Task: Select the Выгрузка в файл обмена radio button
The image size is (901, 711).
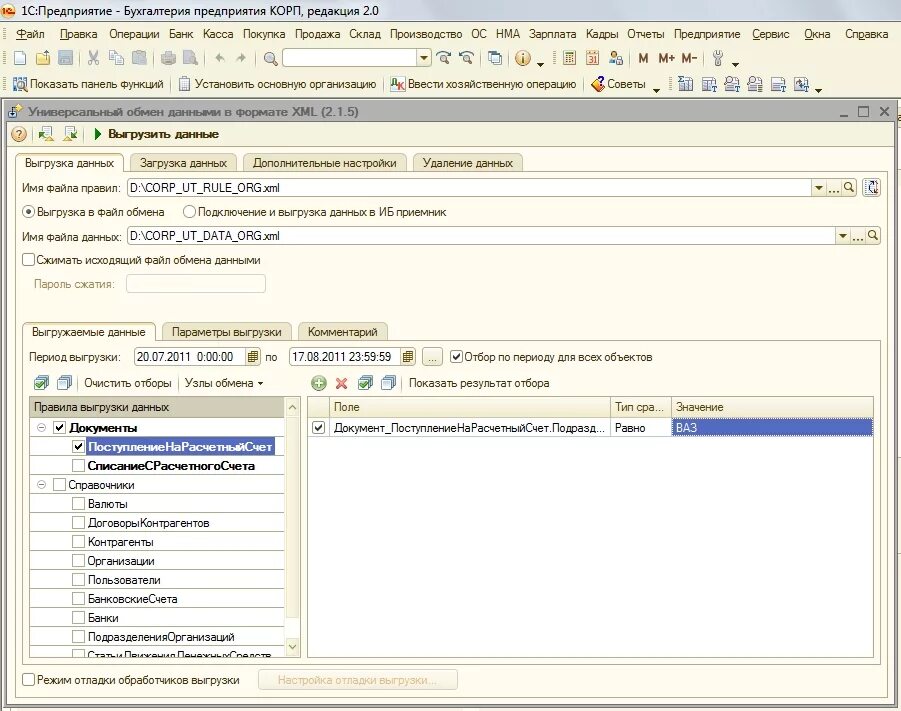Action: pyautogui.click(x=29, y=212)
